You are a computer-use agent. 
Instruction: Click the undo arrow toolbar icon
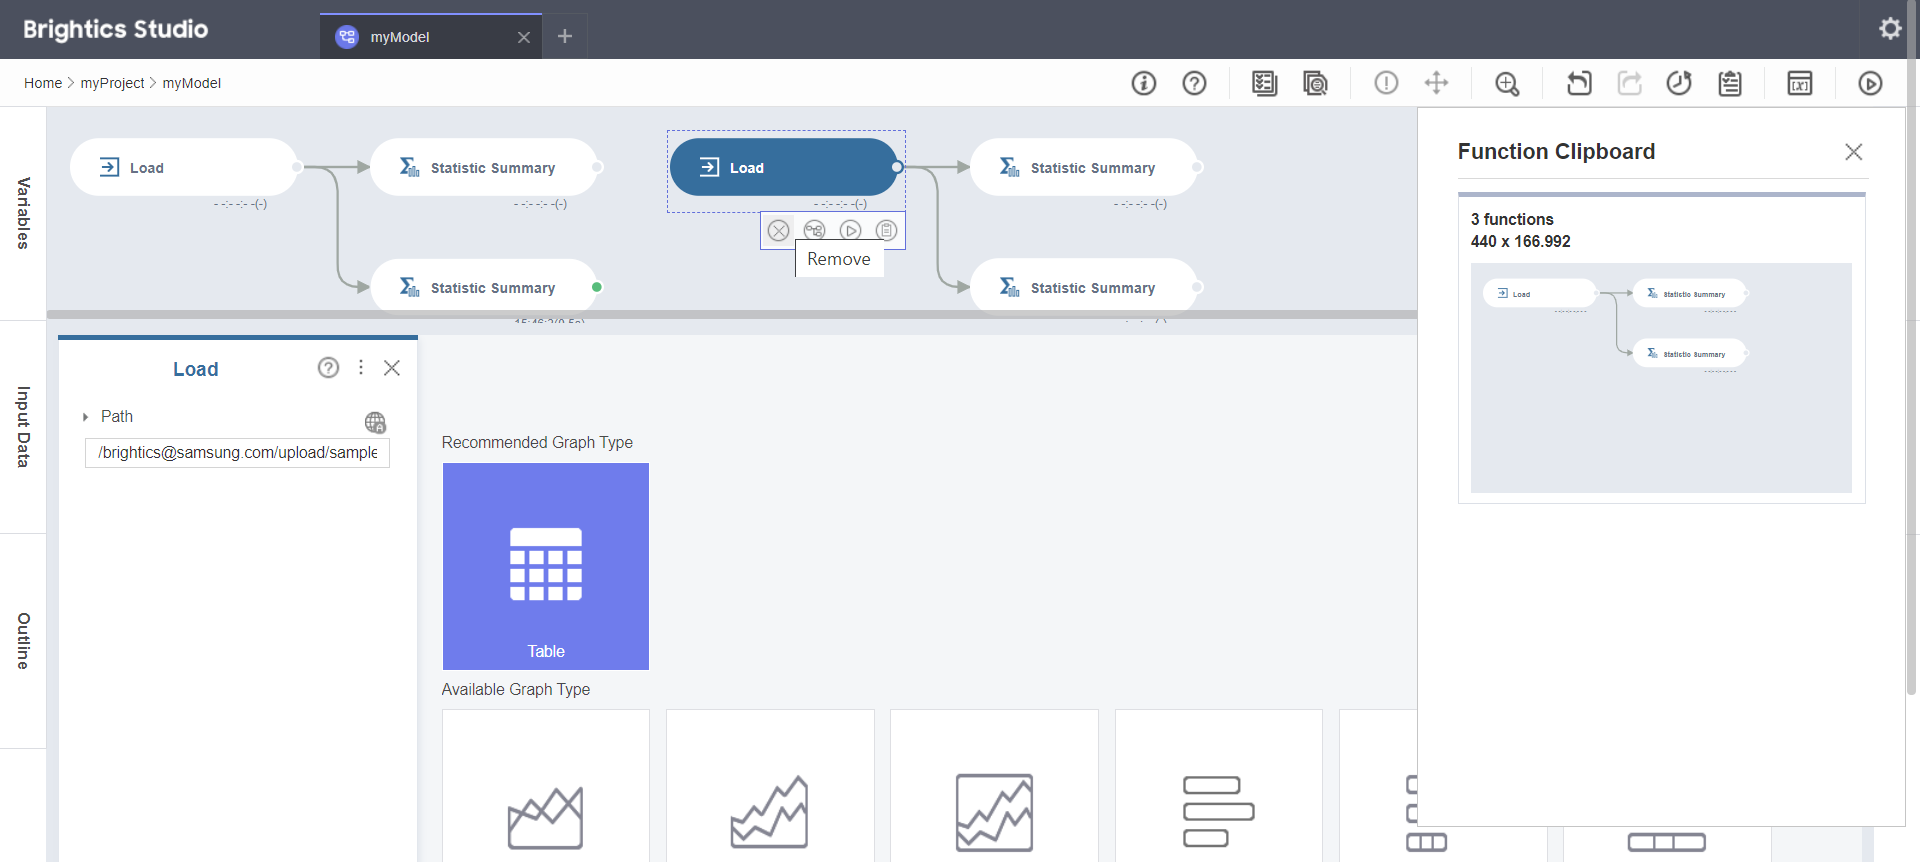click(1579, 83)
